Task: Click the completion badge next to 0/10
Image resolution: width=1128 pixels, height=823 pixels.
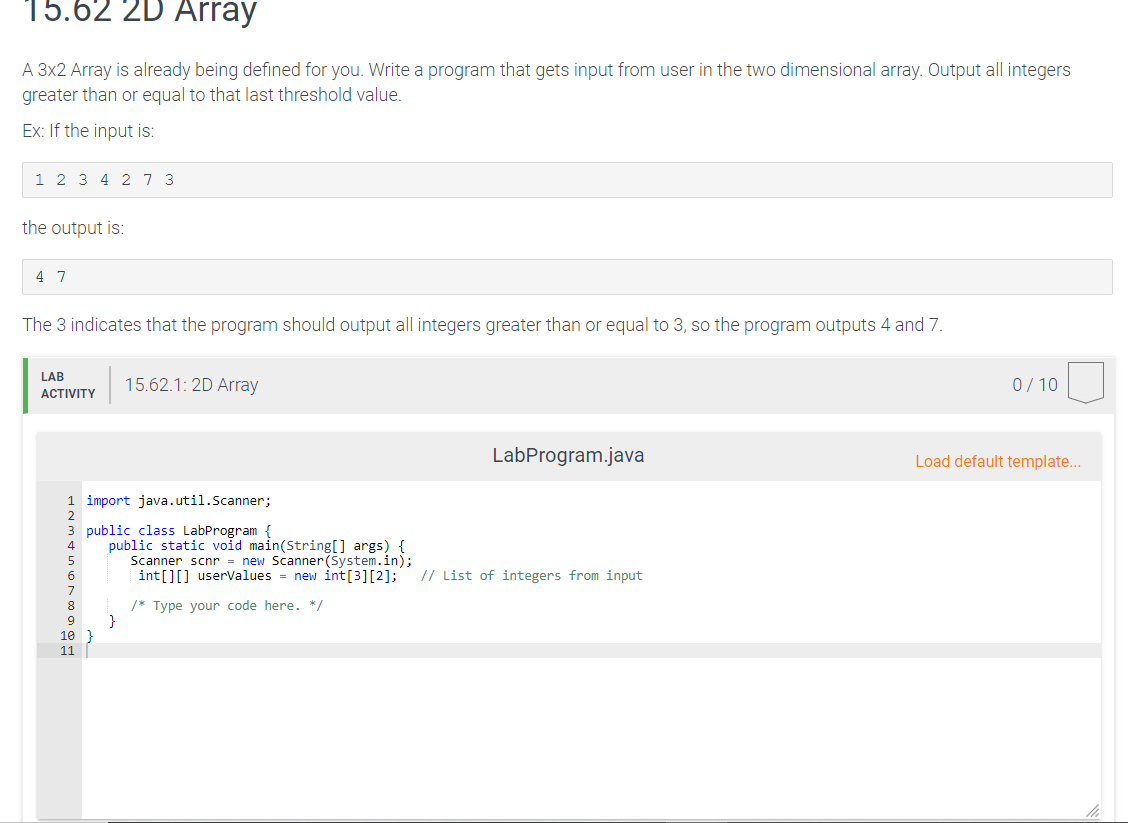Action: [1085, 384]
